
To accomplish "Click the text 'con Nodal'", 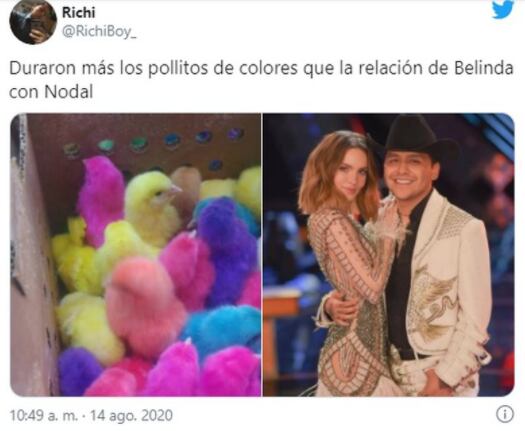I will click(51, 91).
